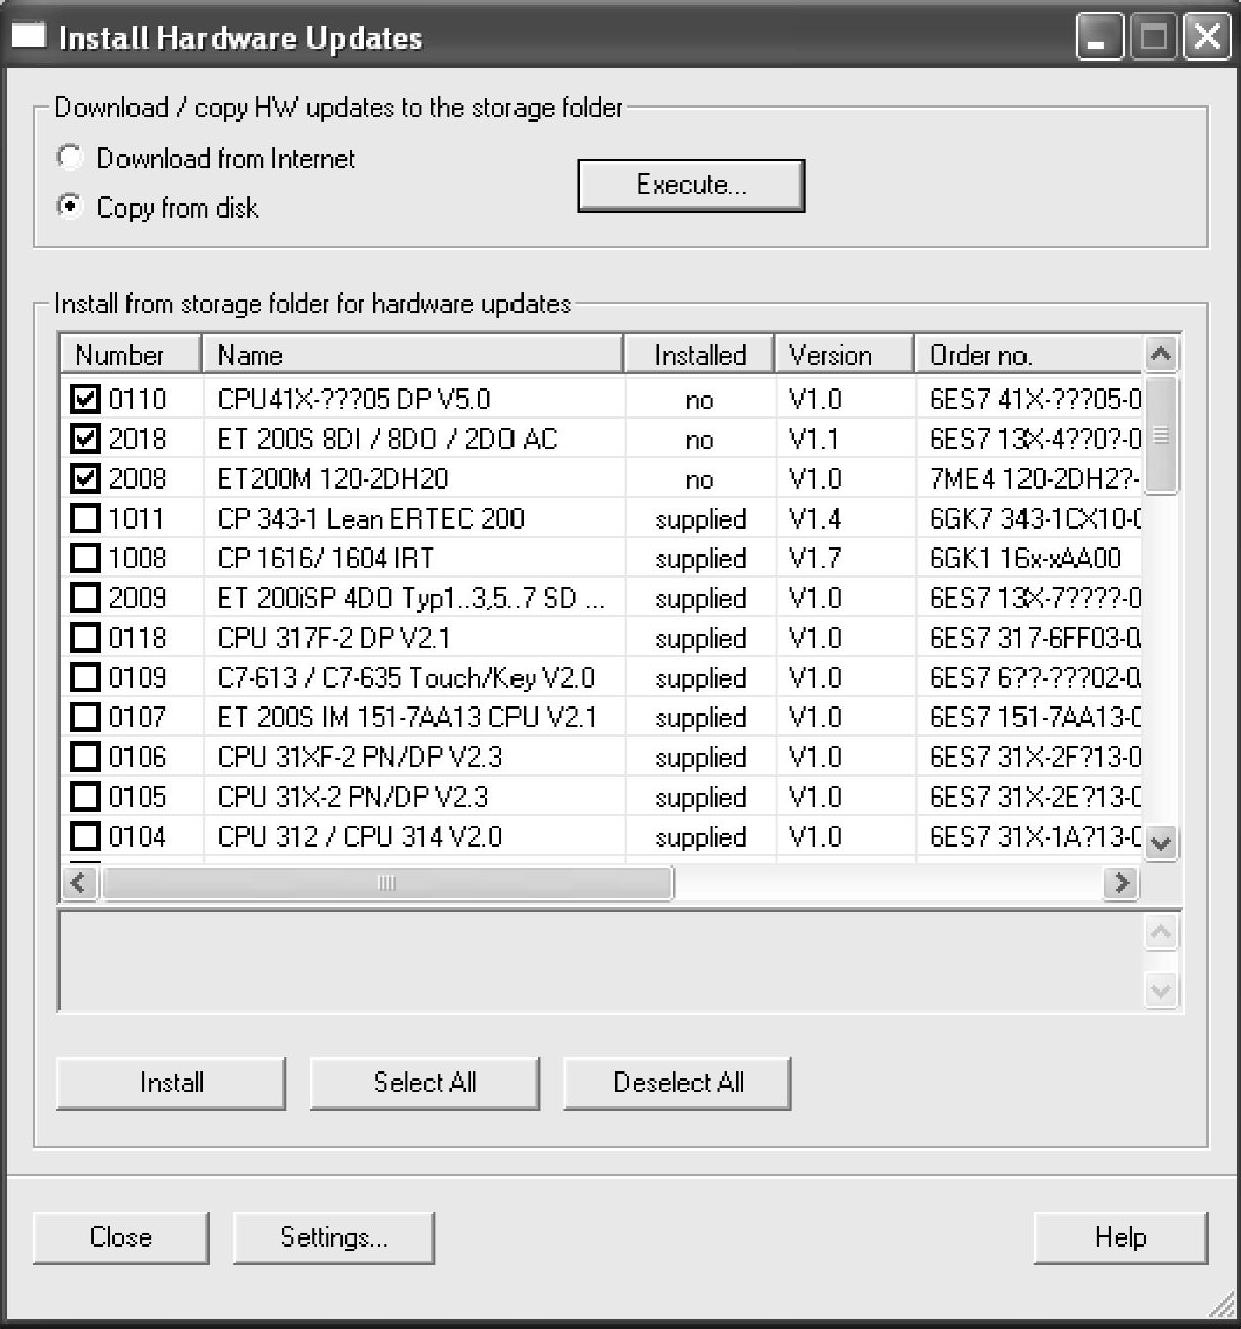Image resolution: width=1241 pixels, height=1329 pixels.
Task: Uncheck the 2018 ET 200S row checkbox
Action: tap(86, 439)
